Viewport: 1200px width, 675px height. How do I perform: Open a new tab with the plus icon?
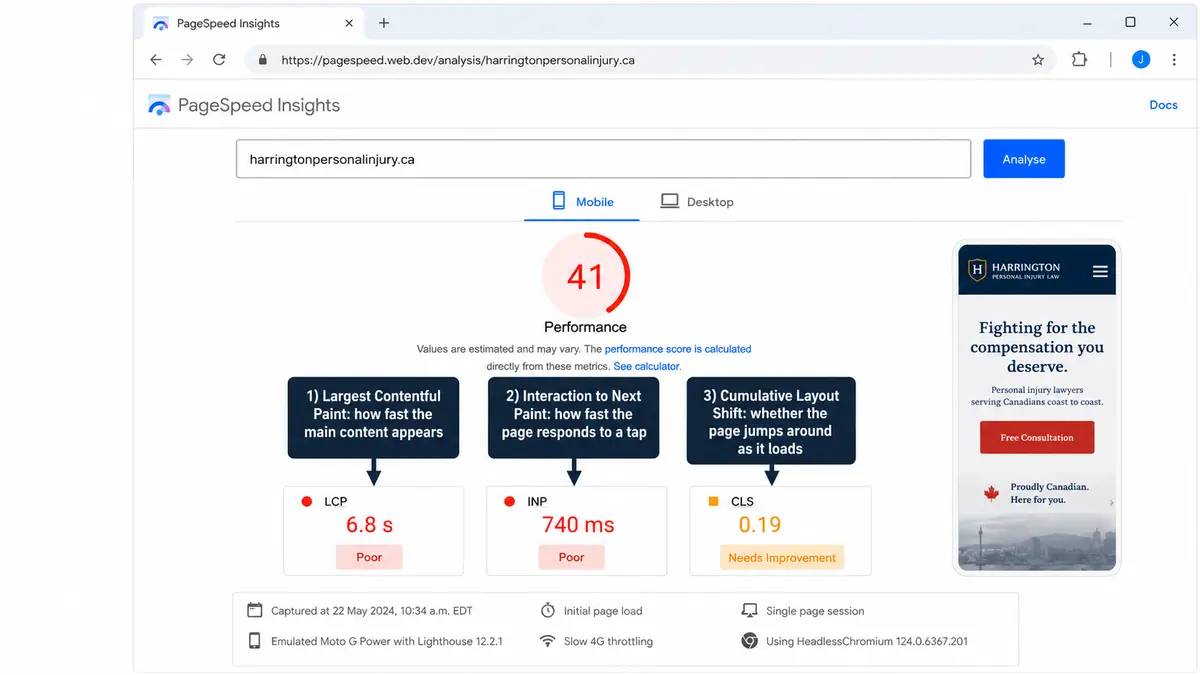tap(384, 23)
